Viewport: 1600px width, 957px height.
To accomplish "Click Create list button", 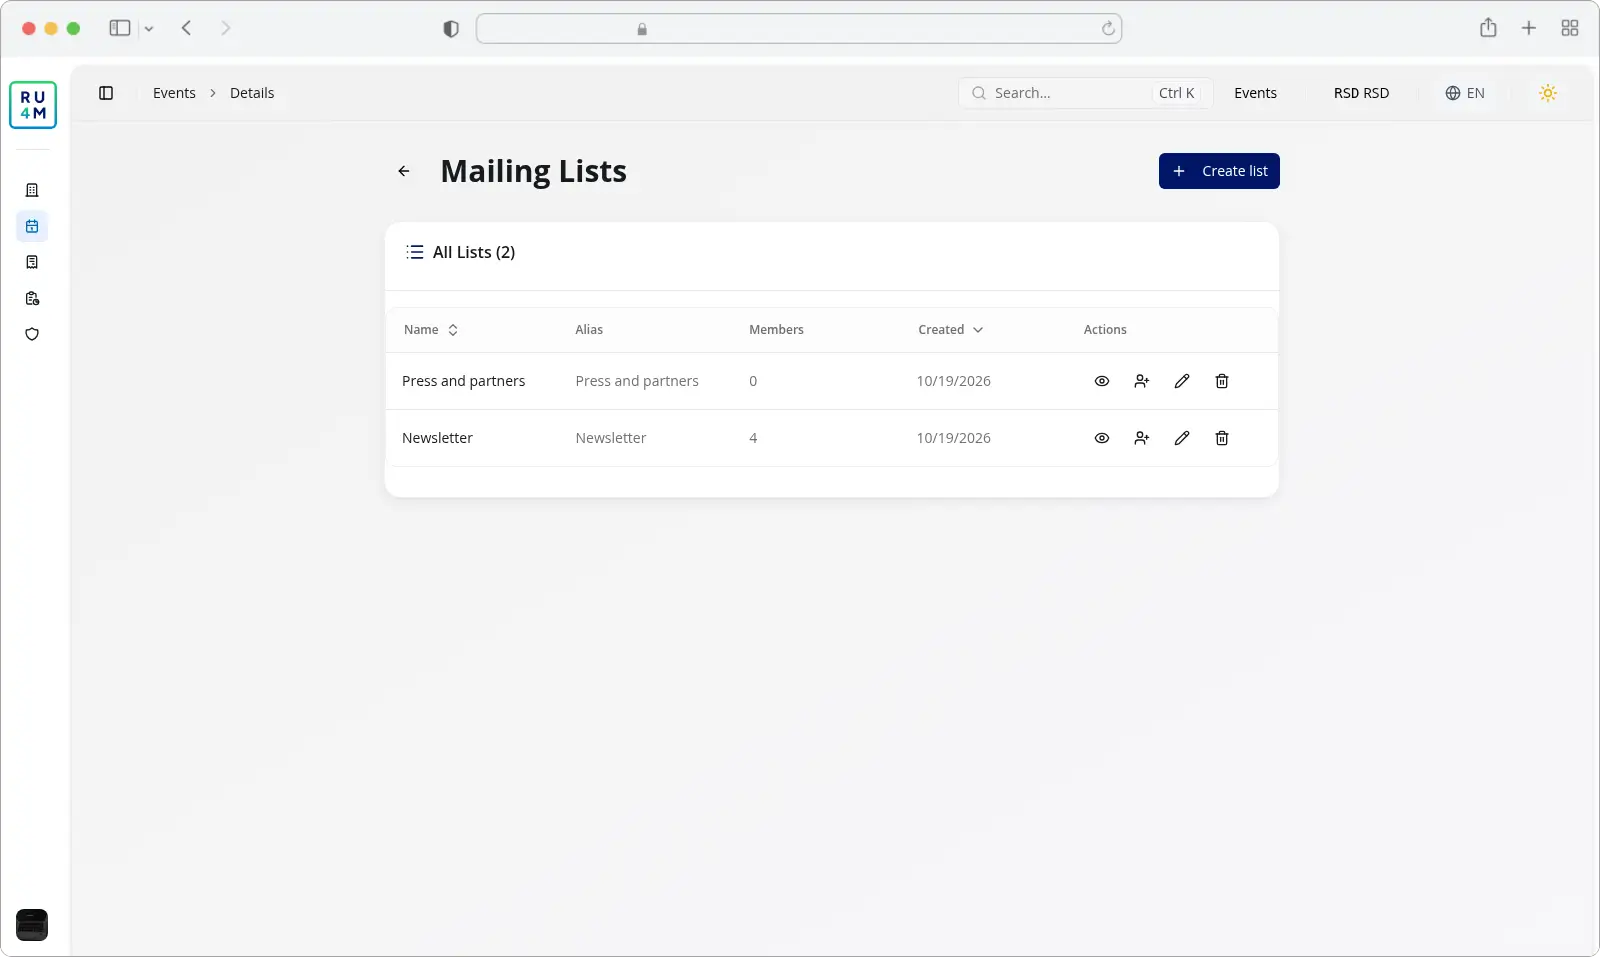I will tap(1219, 171).
